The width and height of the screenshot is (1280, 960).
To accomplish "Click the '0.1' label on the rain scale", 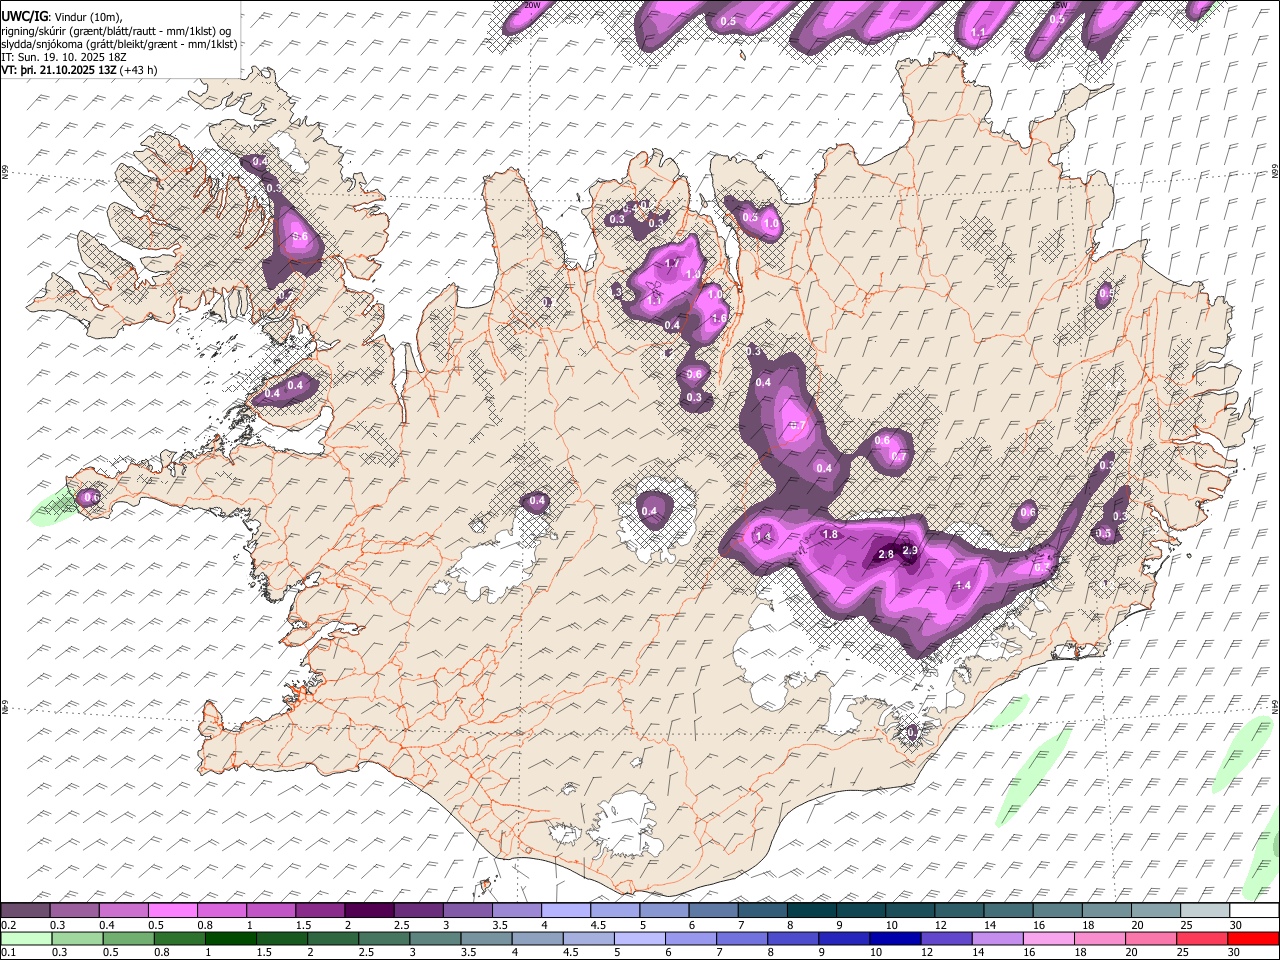I will tap(8, 952).
